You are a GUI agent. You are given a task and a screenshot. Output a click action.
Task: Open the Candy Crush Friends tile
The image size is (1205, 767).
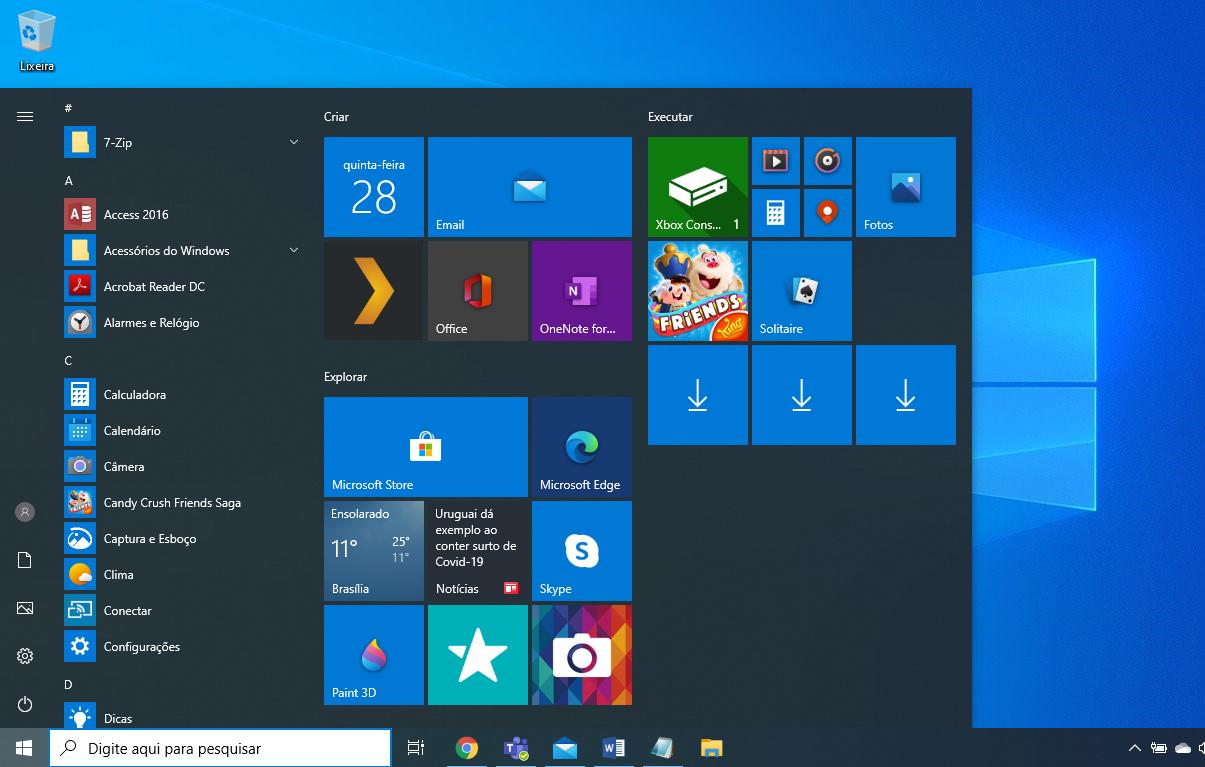[698, 291]
